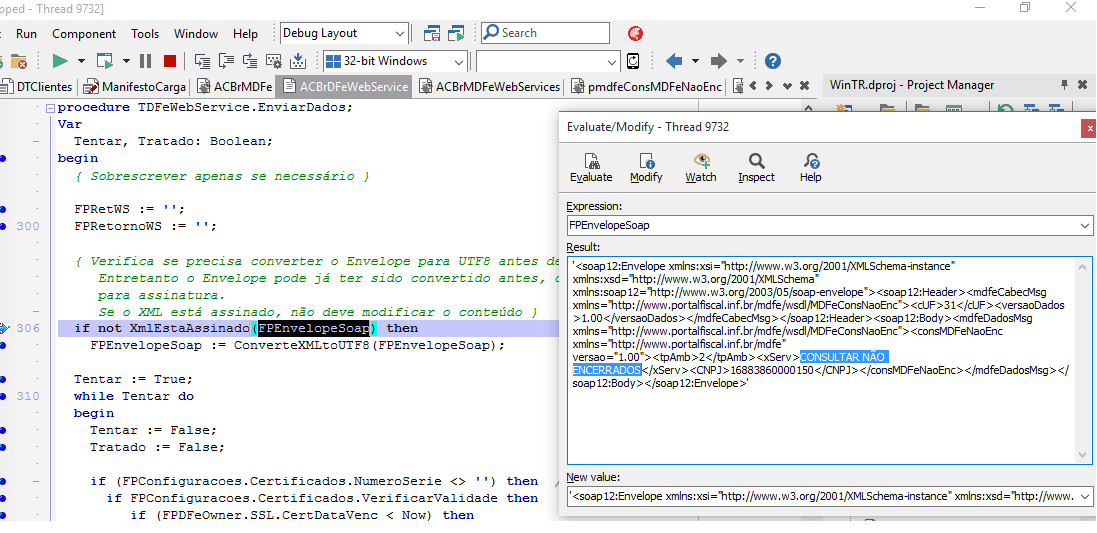
Task: Toggle breakpoint at line 310 gutter dot
Action: tap(3, 396)
